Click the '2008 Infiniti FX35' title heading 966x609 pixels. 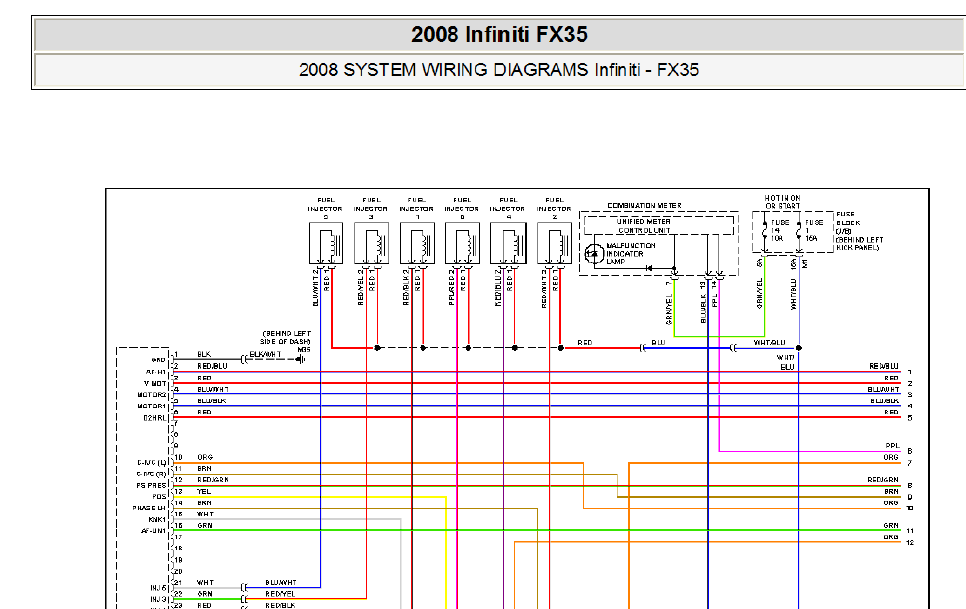pos(500,34)
